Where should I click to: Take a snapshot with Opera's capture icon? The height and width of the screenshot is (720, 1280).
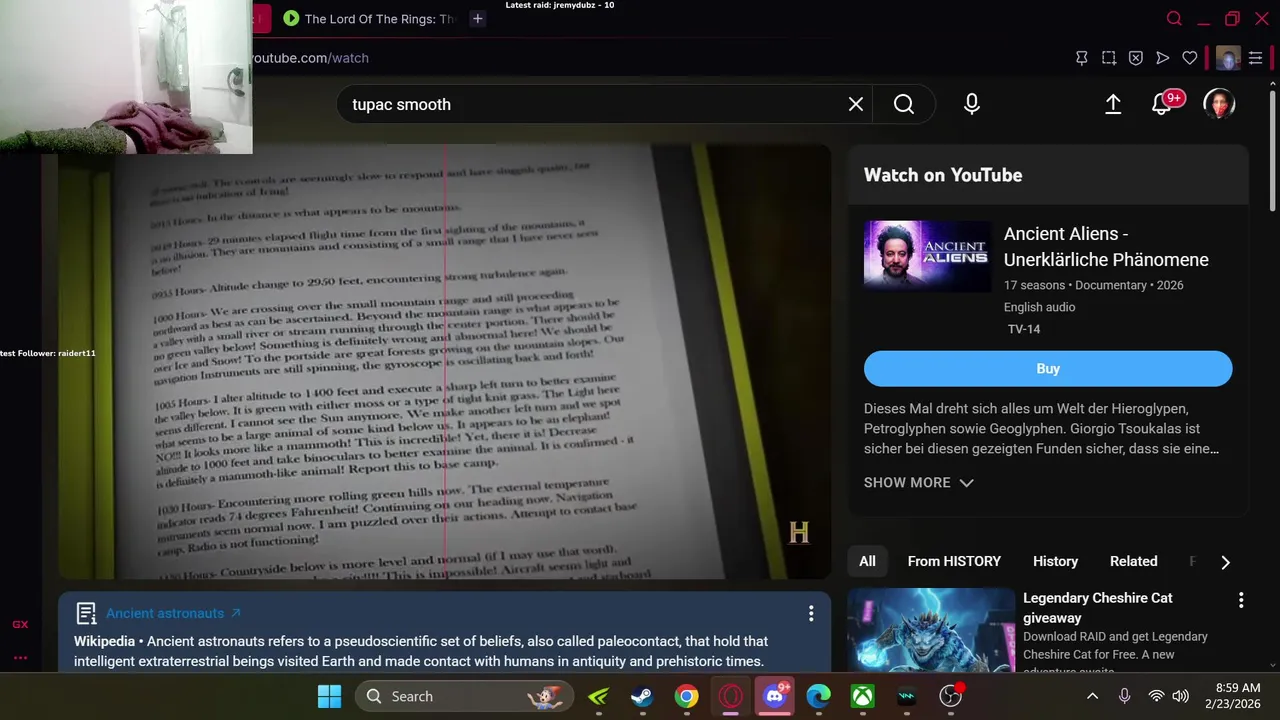(x=1109, y=58)
